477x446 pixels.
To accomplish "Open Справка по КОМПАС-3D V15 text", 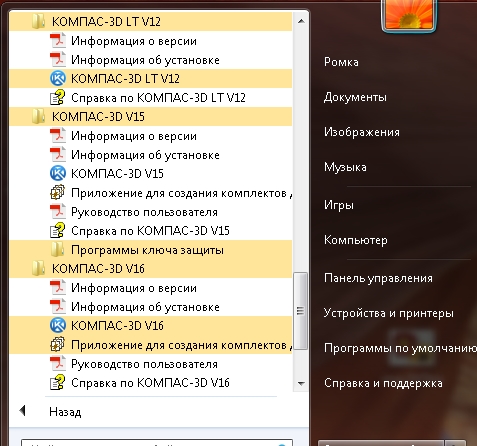I will (x=150, y=231).
